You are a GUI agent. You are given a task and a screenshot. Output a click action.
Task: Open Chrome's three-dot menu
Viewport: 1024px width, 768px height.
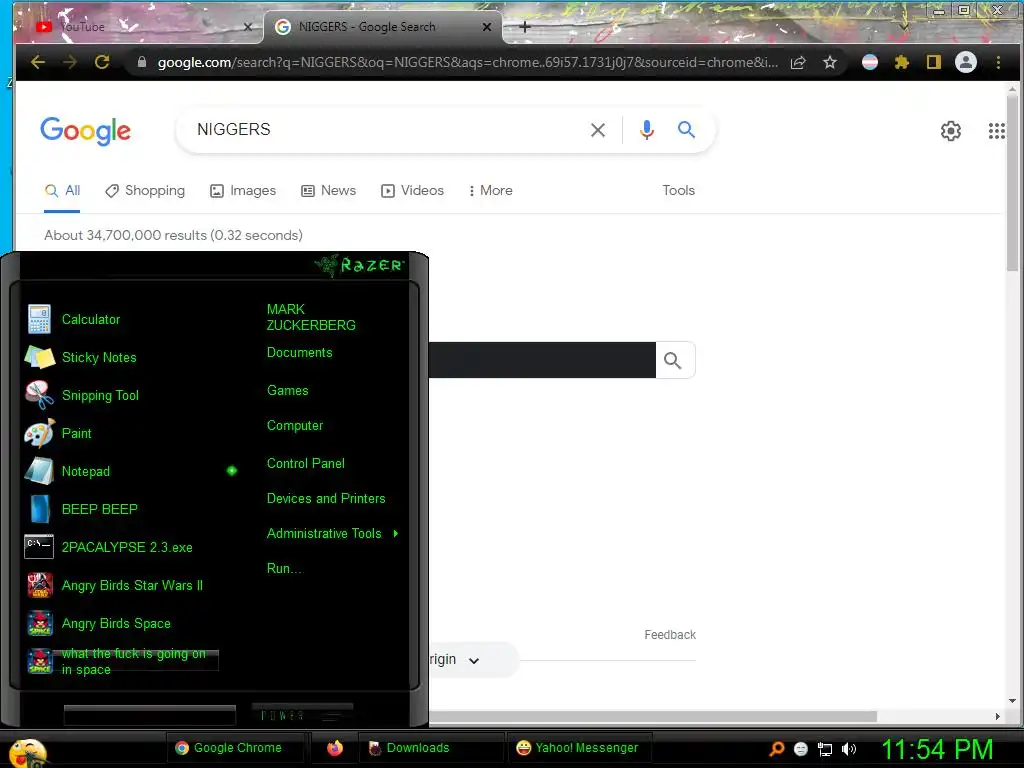point(998,62)
